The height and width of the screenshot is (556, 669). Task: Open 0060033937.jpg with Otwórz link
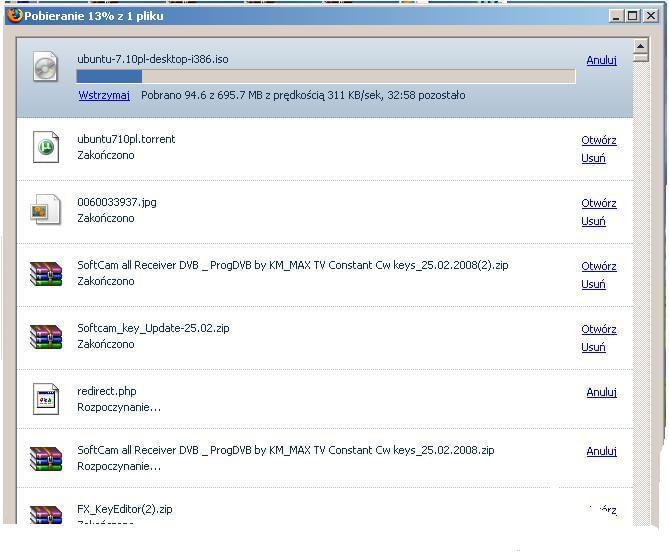599,203
